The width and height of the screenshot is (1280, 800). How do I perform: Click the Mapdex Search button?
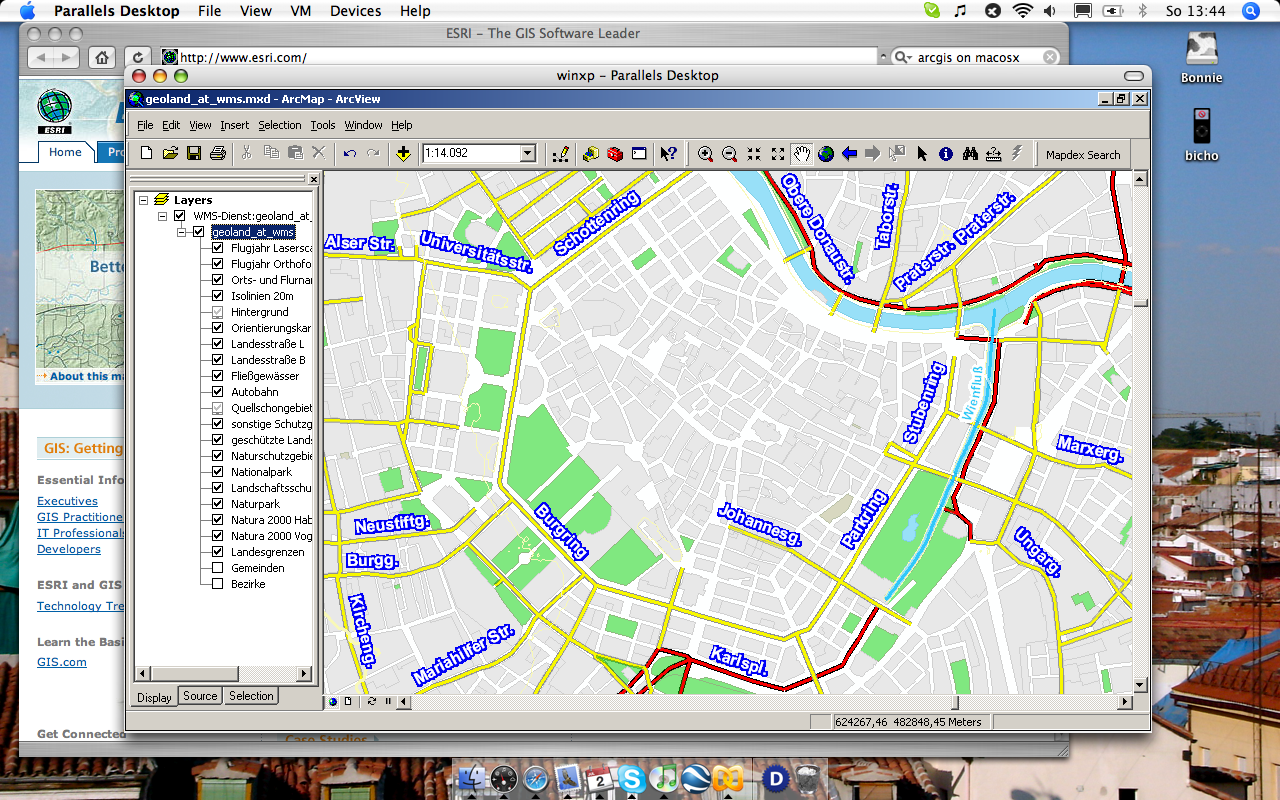(1083, 155)
